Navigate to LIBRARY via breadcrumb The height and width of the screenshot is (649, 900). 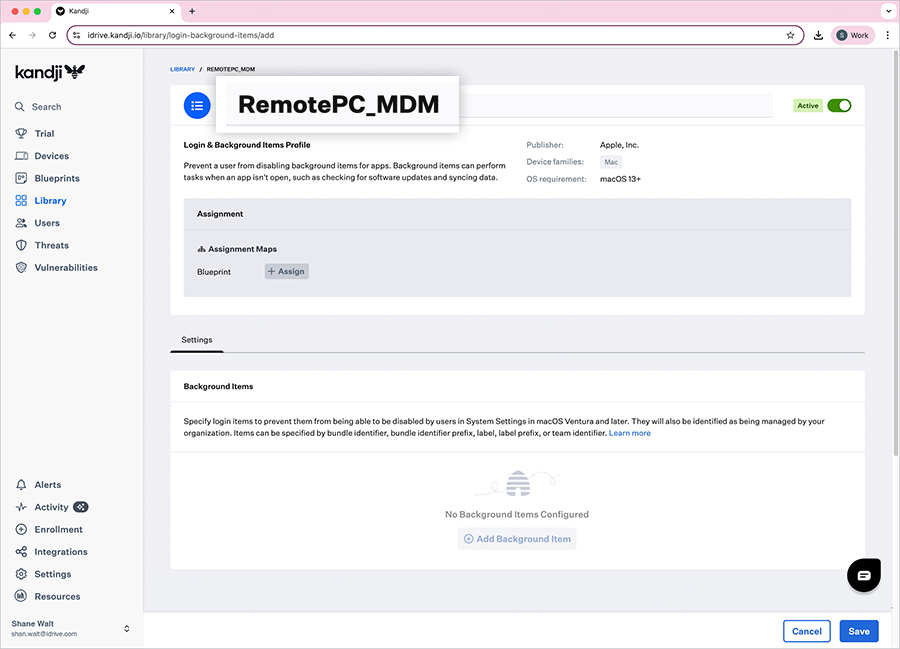pos(182,69)
